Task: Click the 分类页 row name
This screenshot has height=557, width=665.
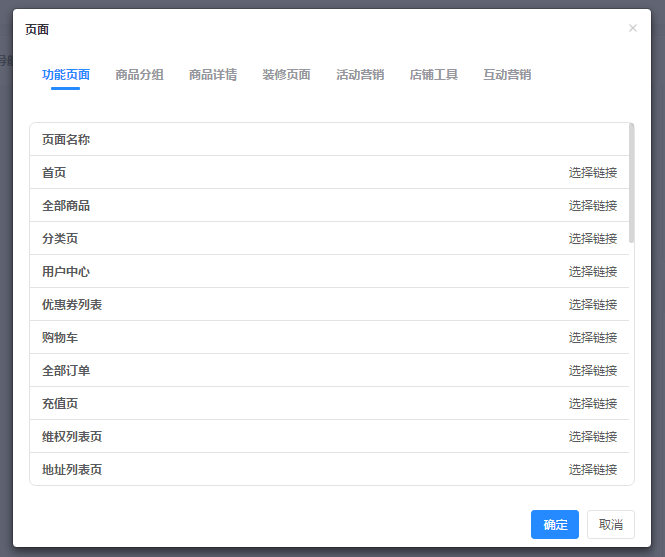Action: click(x=60, y=239)
